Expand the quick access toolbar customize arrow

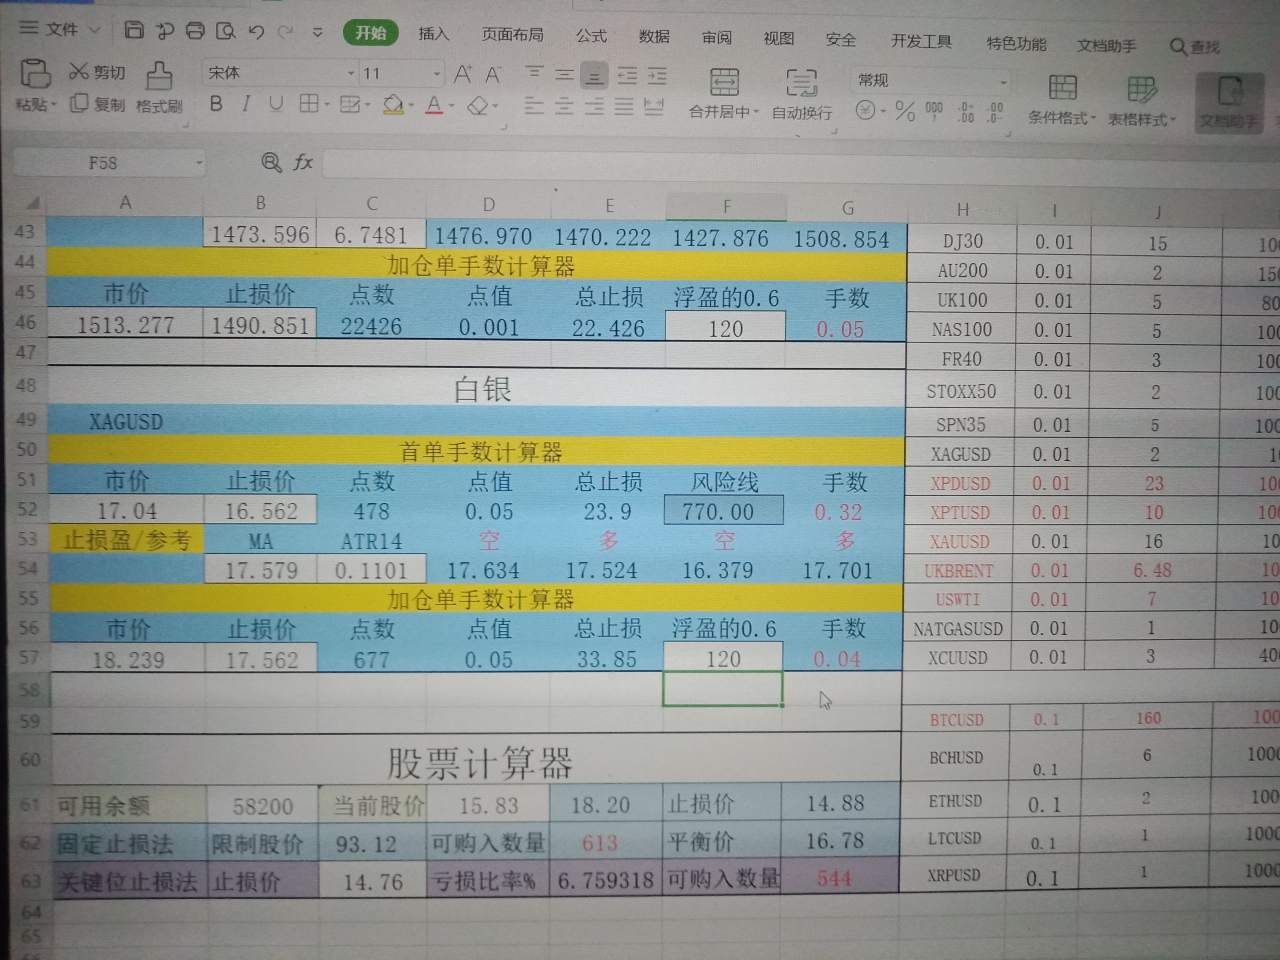tap(317, 32)
